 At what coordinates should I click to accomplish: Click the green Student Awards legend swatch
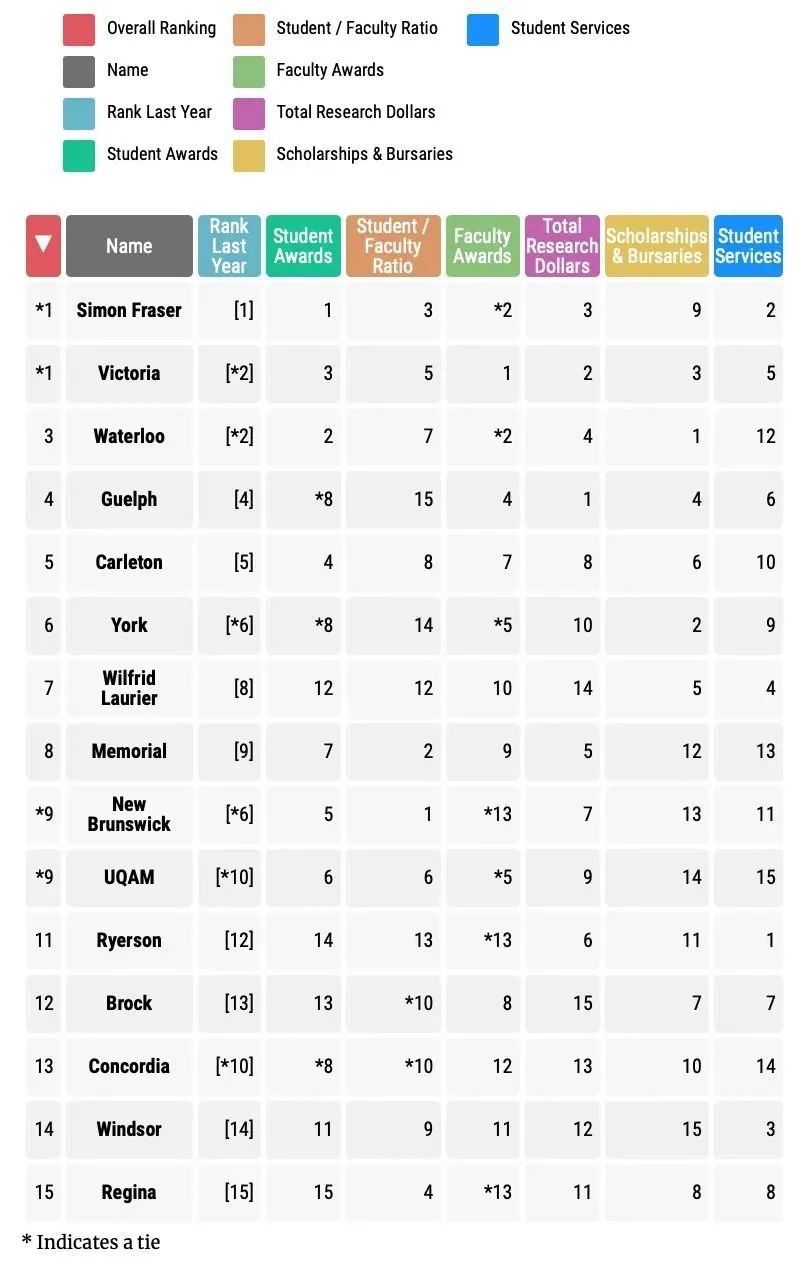79,156
